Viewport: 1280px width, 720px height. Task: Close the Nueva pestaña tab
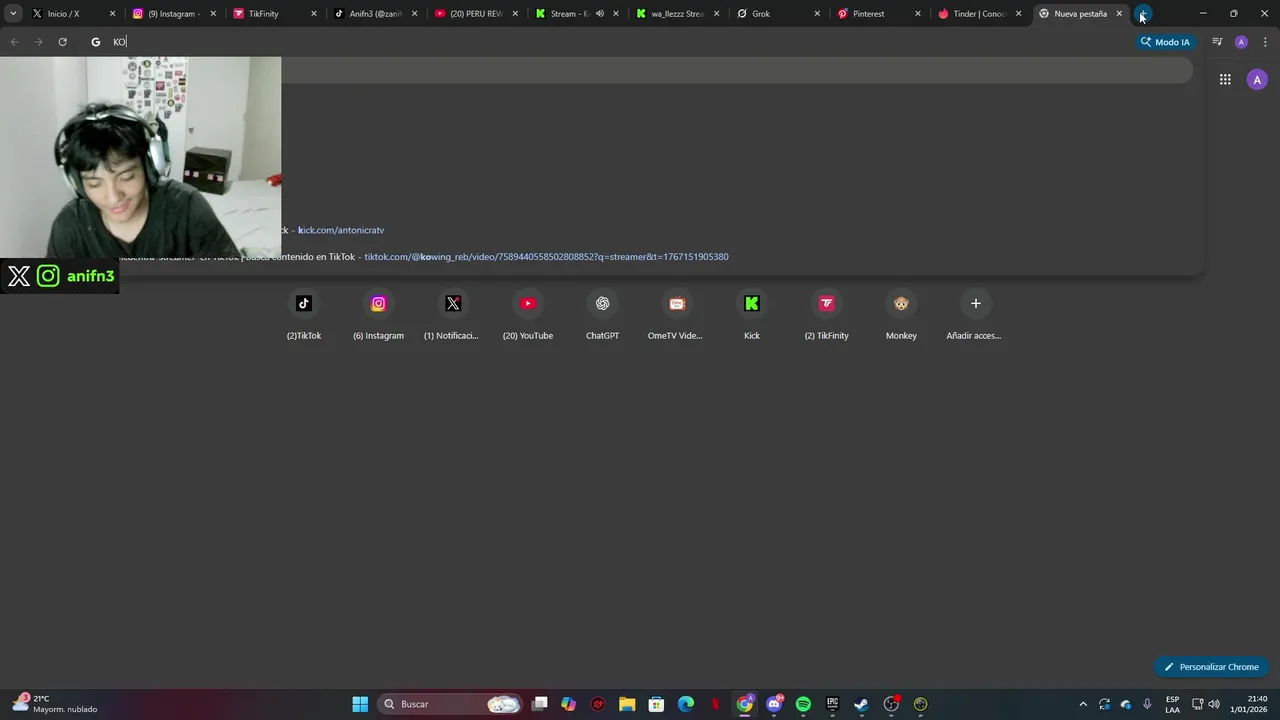pos(1119,14)
